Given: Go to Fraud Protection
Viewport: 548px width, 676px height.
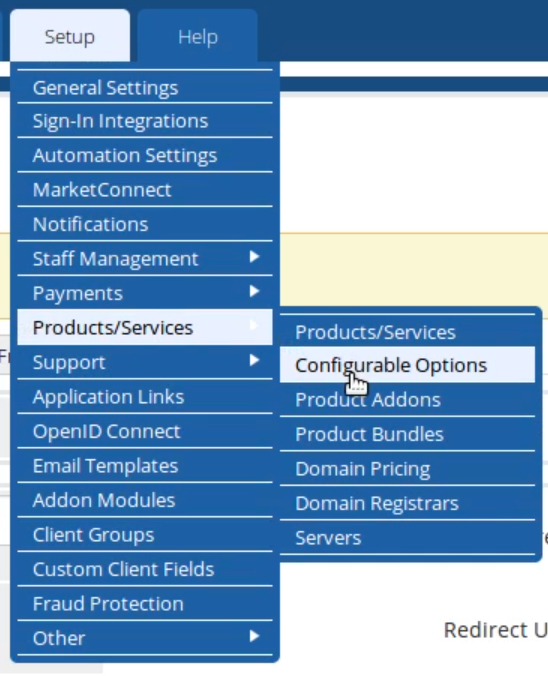Looking at the screenshot, I should pyautogui.click(x=145, y=604).
